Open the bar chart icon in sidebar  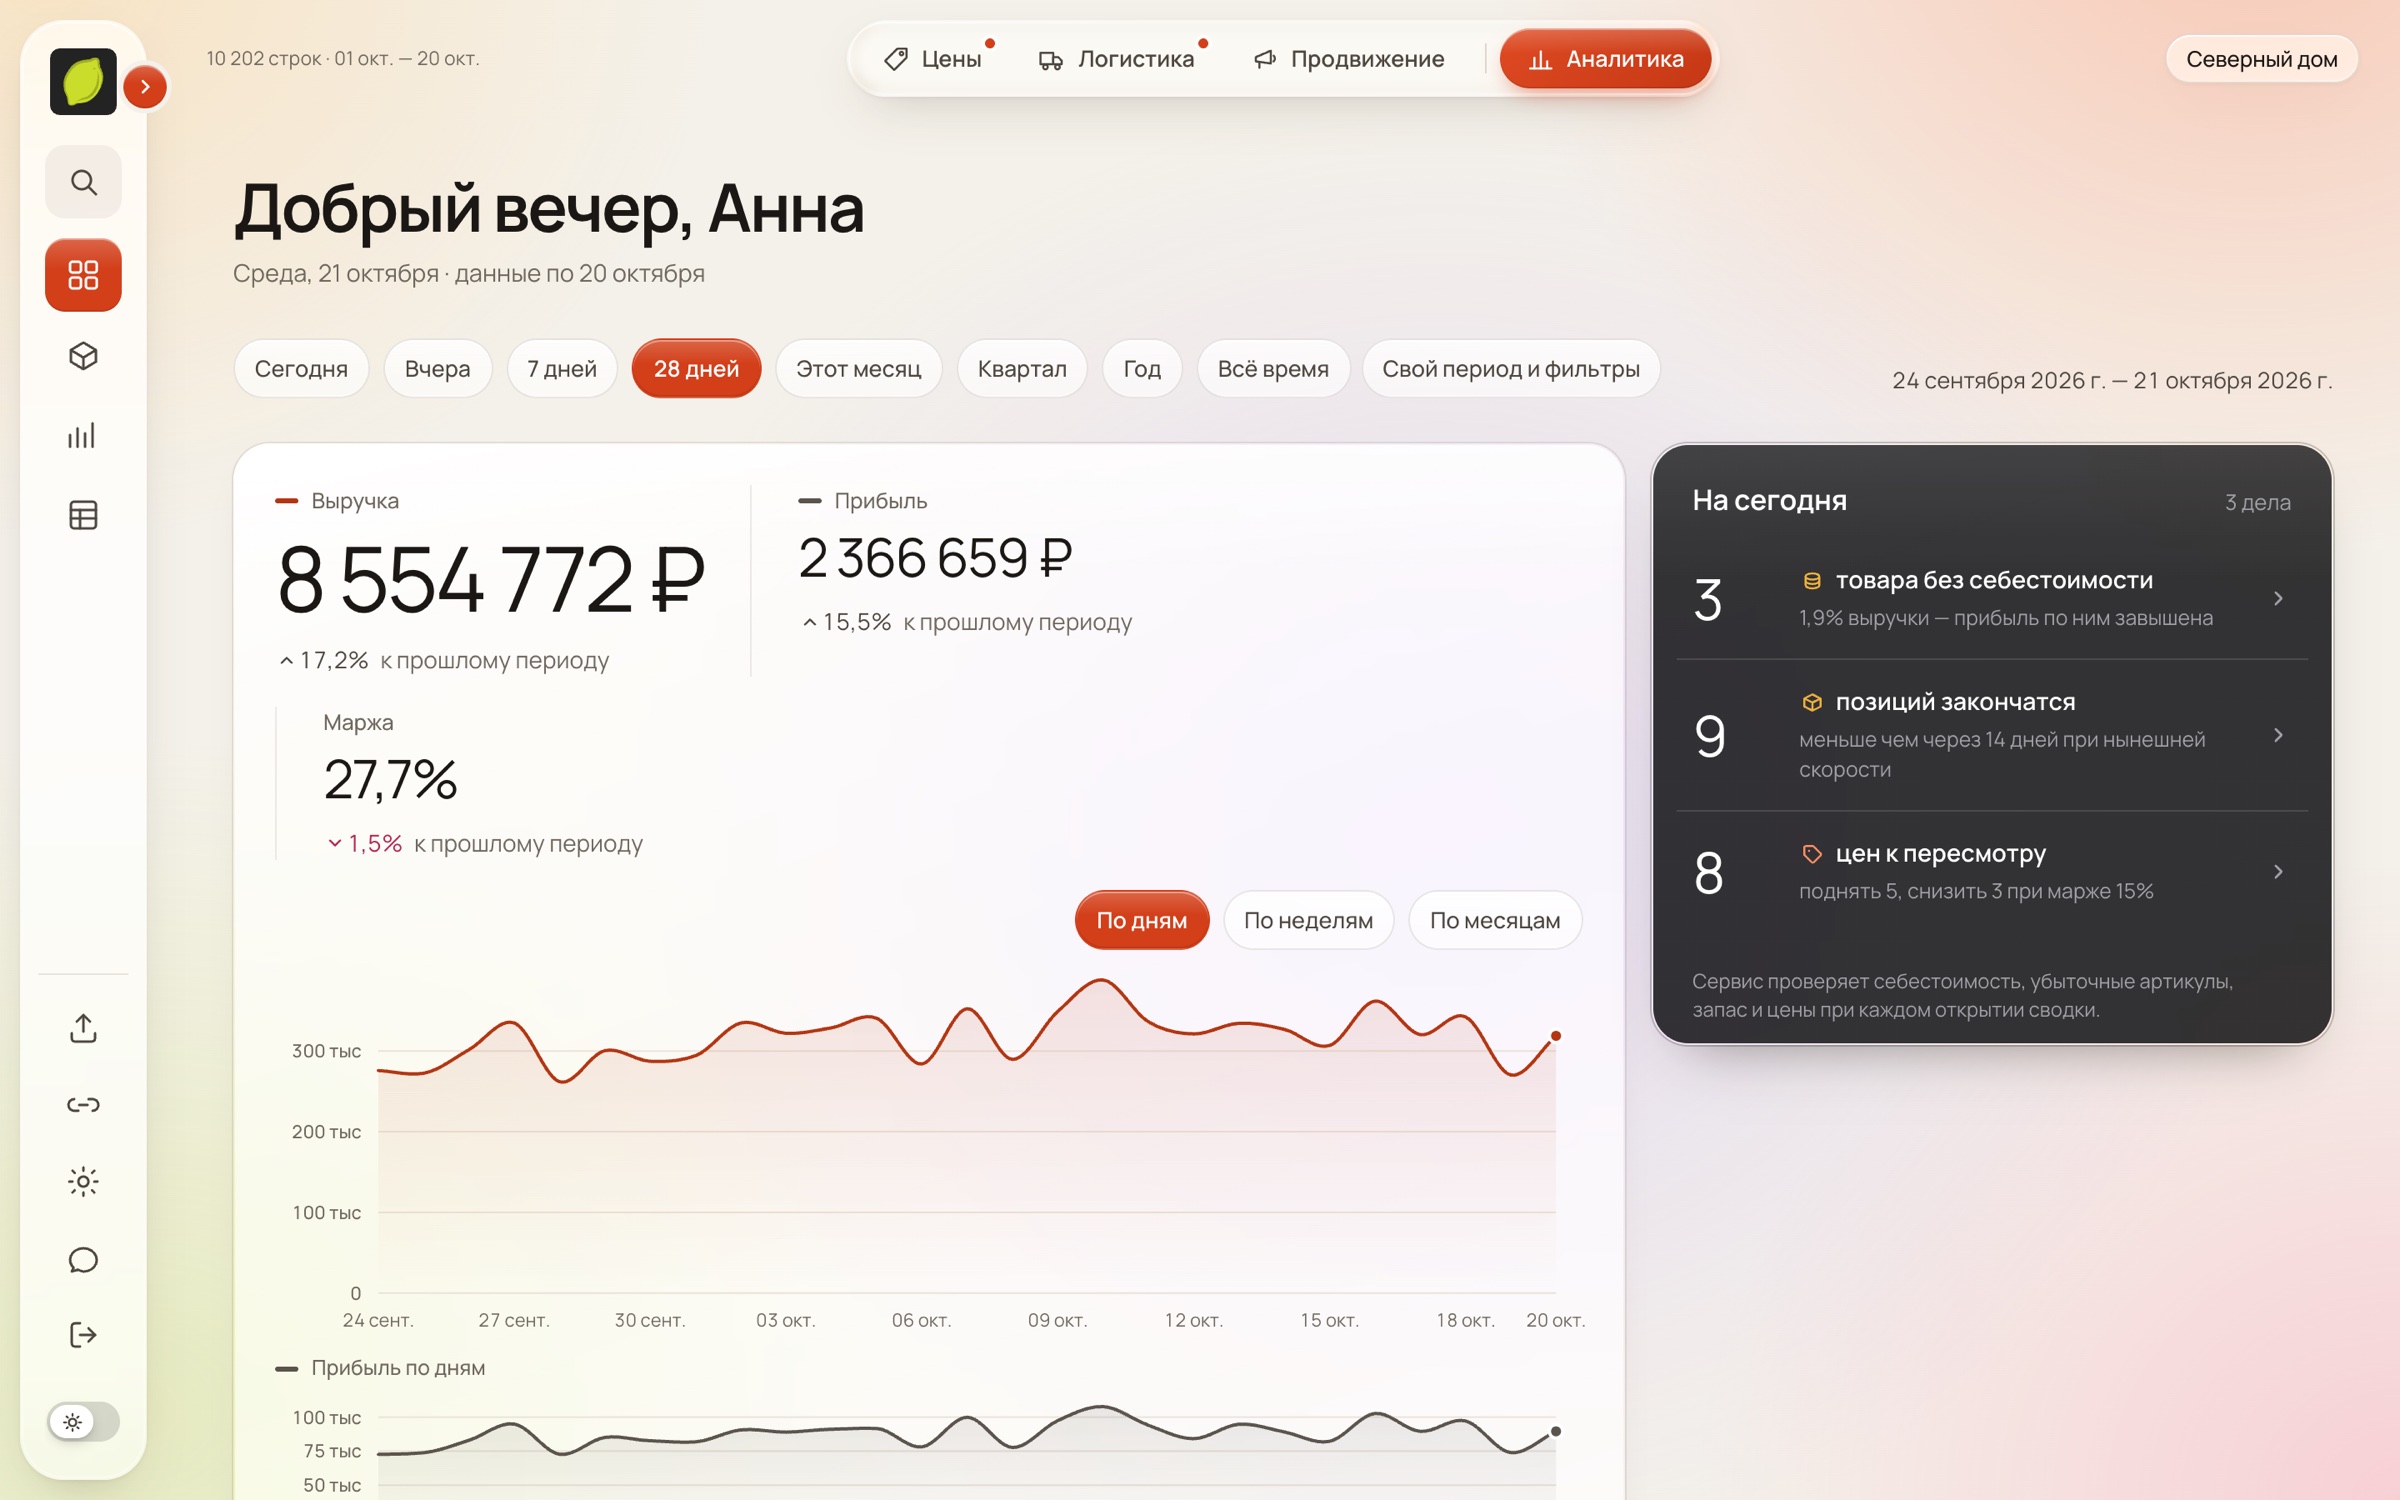click(x=83, y=435)
